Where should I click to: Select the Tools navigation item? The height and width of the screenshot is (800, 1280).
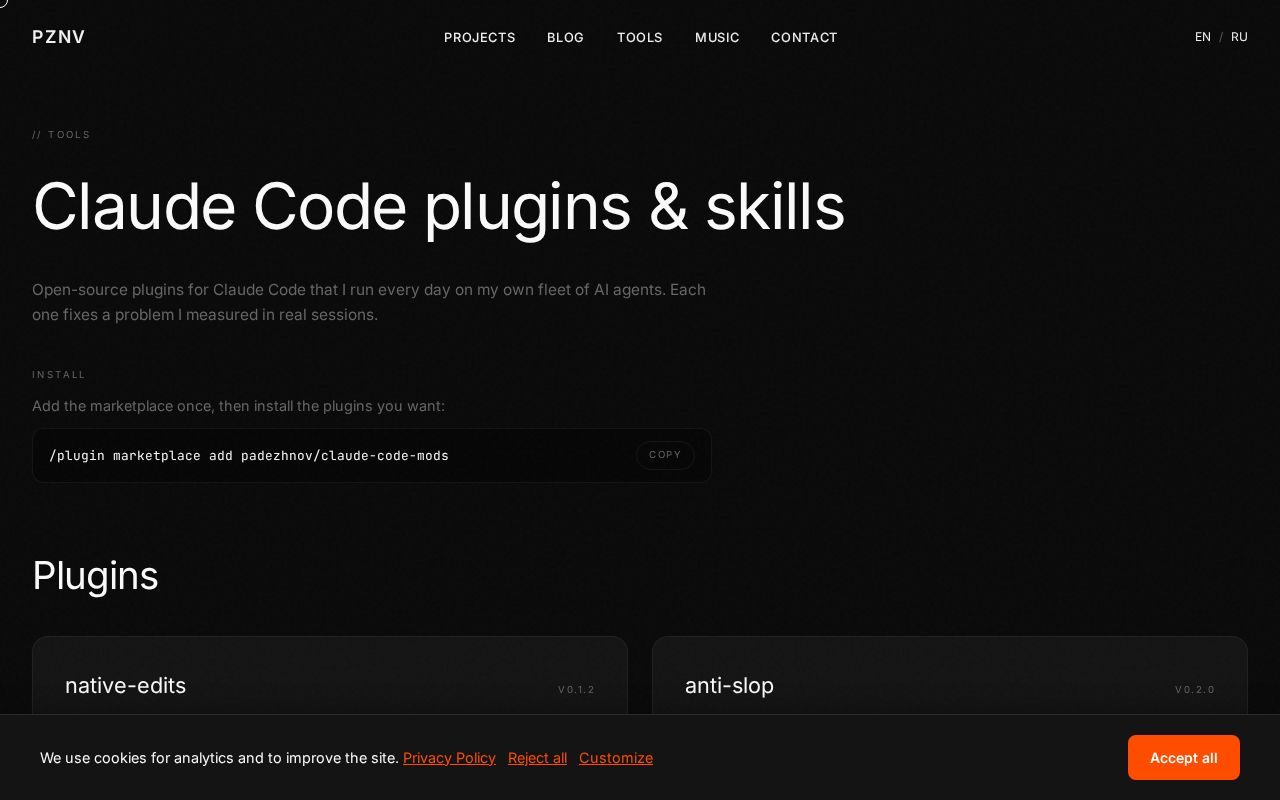(x=640, y=37)
